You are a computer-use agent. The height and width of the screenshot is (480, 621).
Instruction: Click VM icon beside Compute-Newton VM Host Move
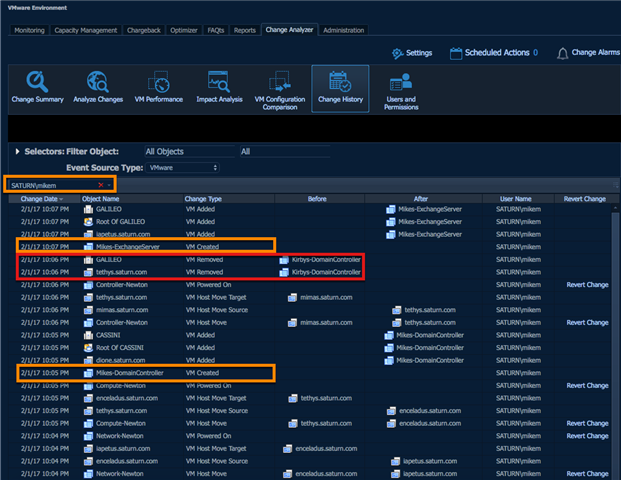(88, 423)
